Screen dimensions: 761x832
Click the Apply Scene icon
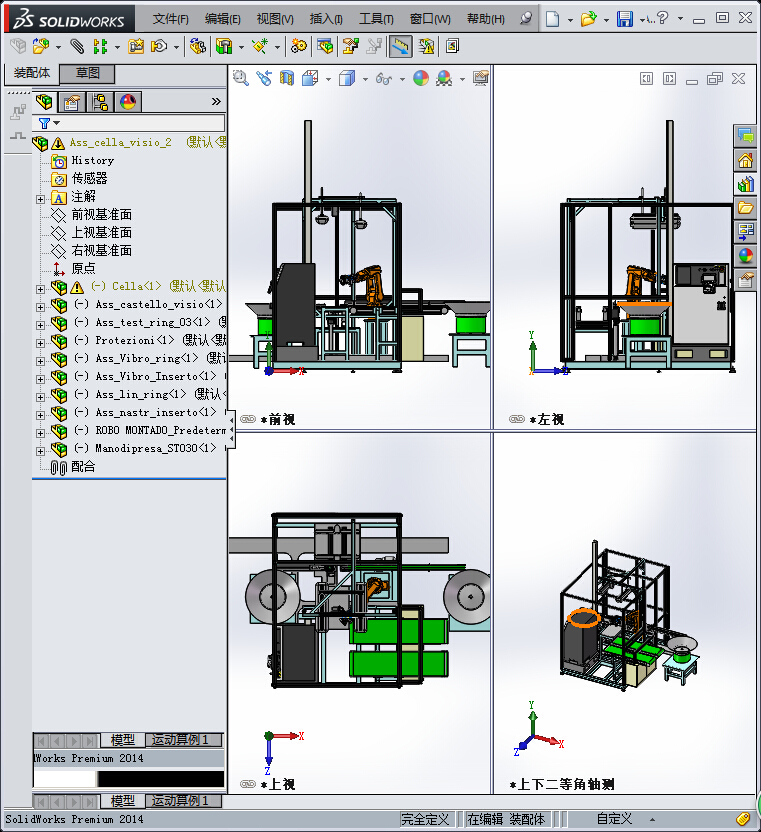(444, 79)
